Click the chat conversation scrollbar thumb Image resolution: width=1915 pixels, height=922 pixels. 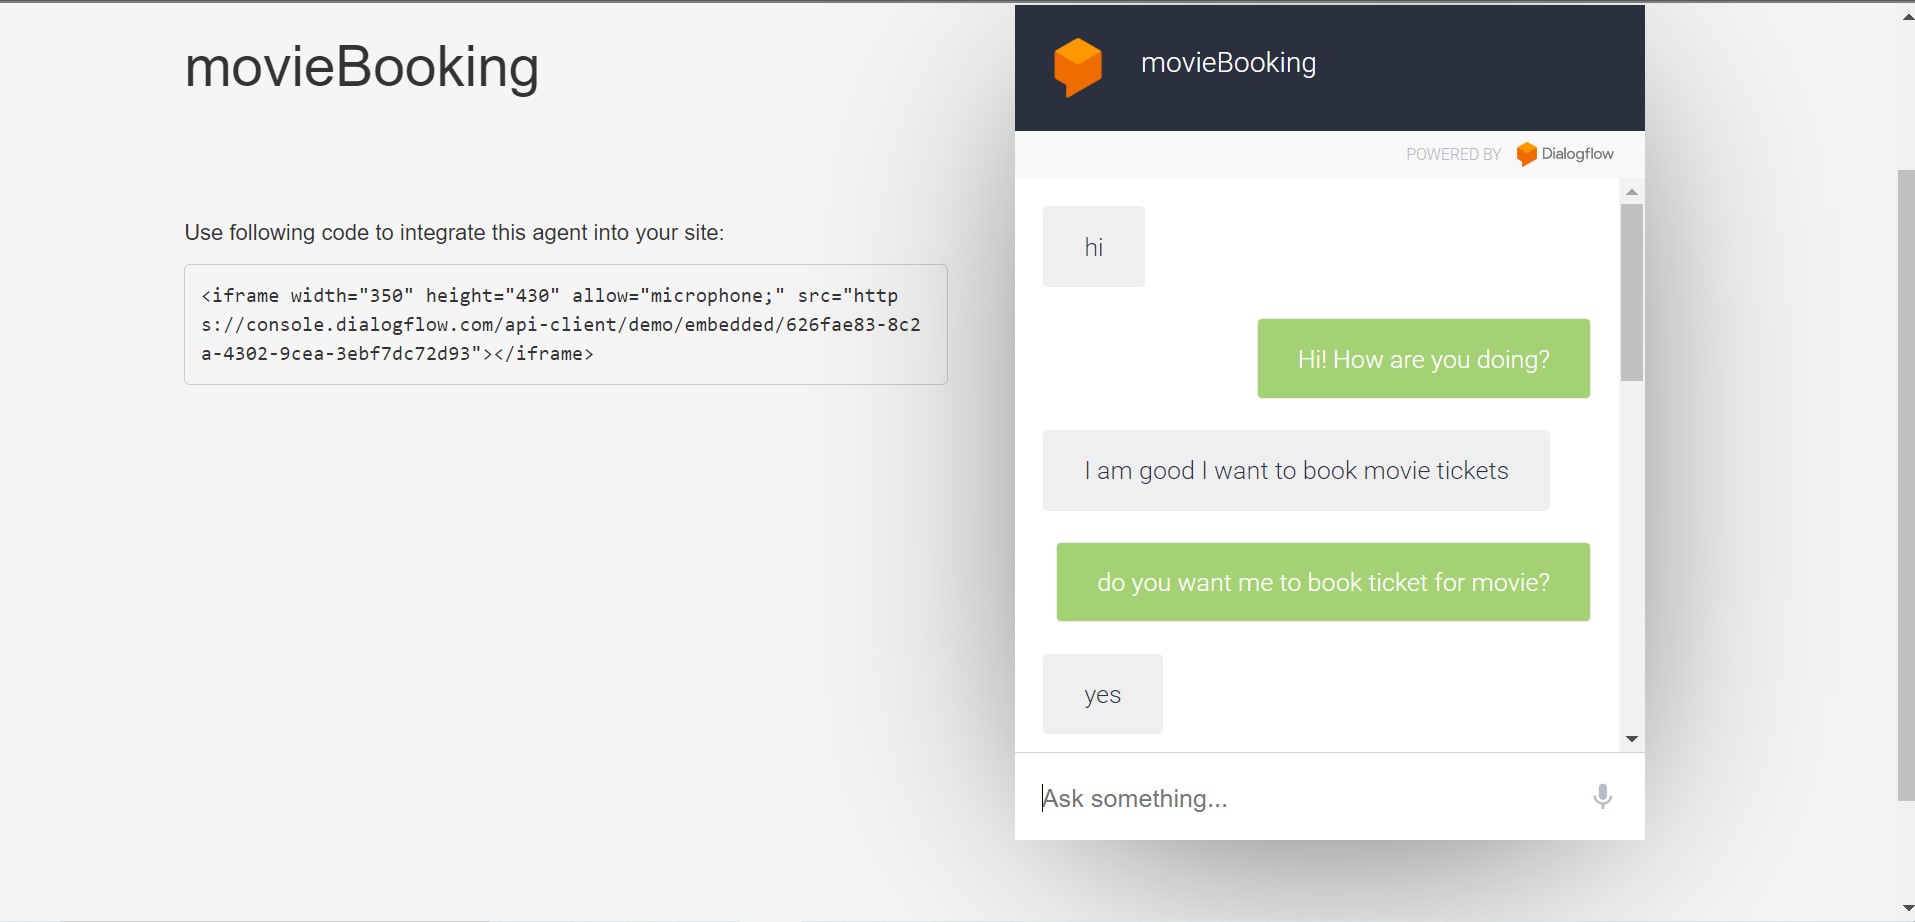(1632, 290)
